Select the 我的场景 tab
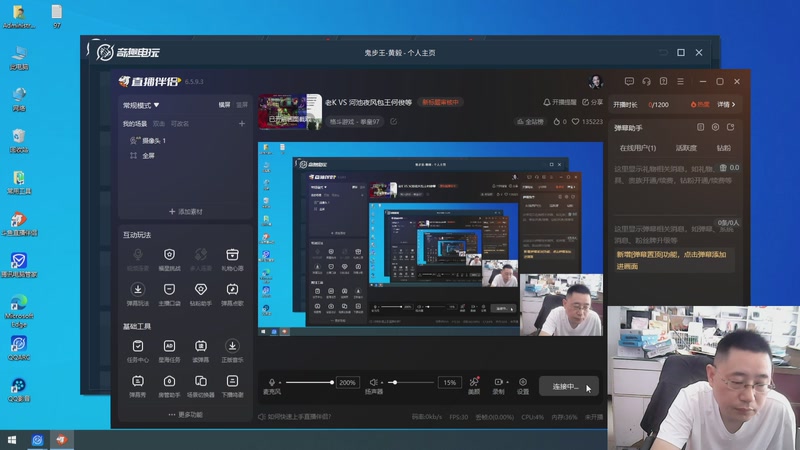800x450 pixels. 135,123
